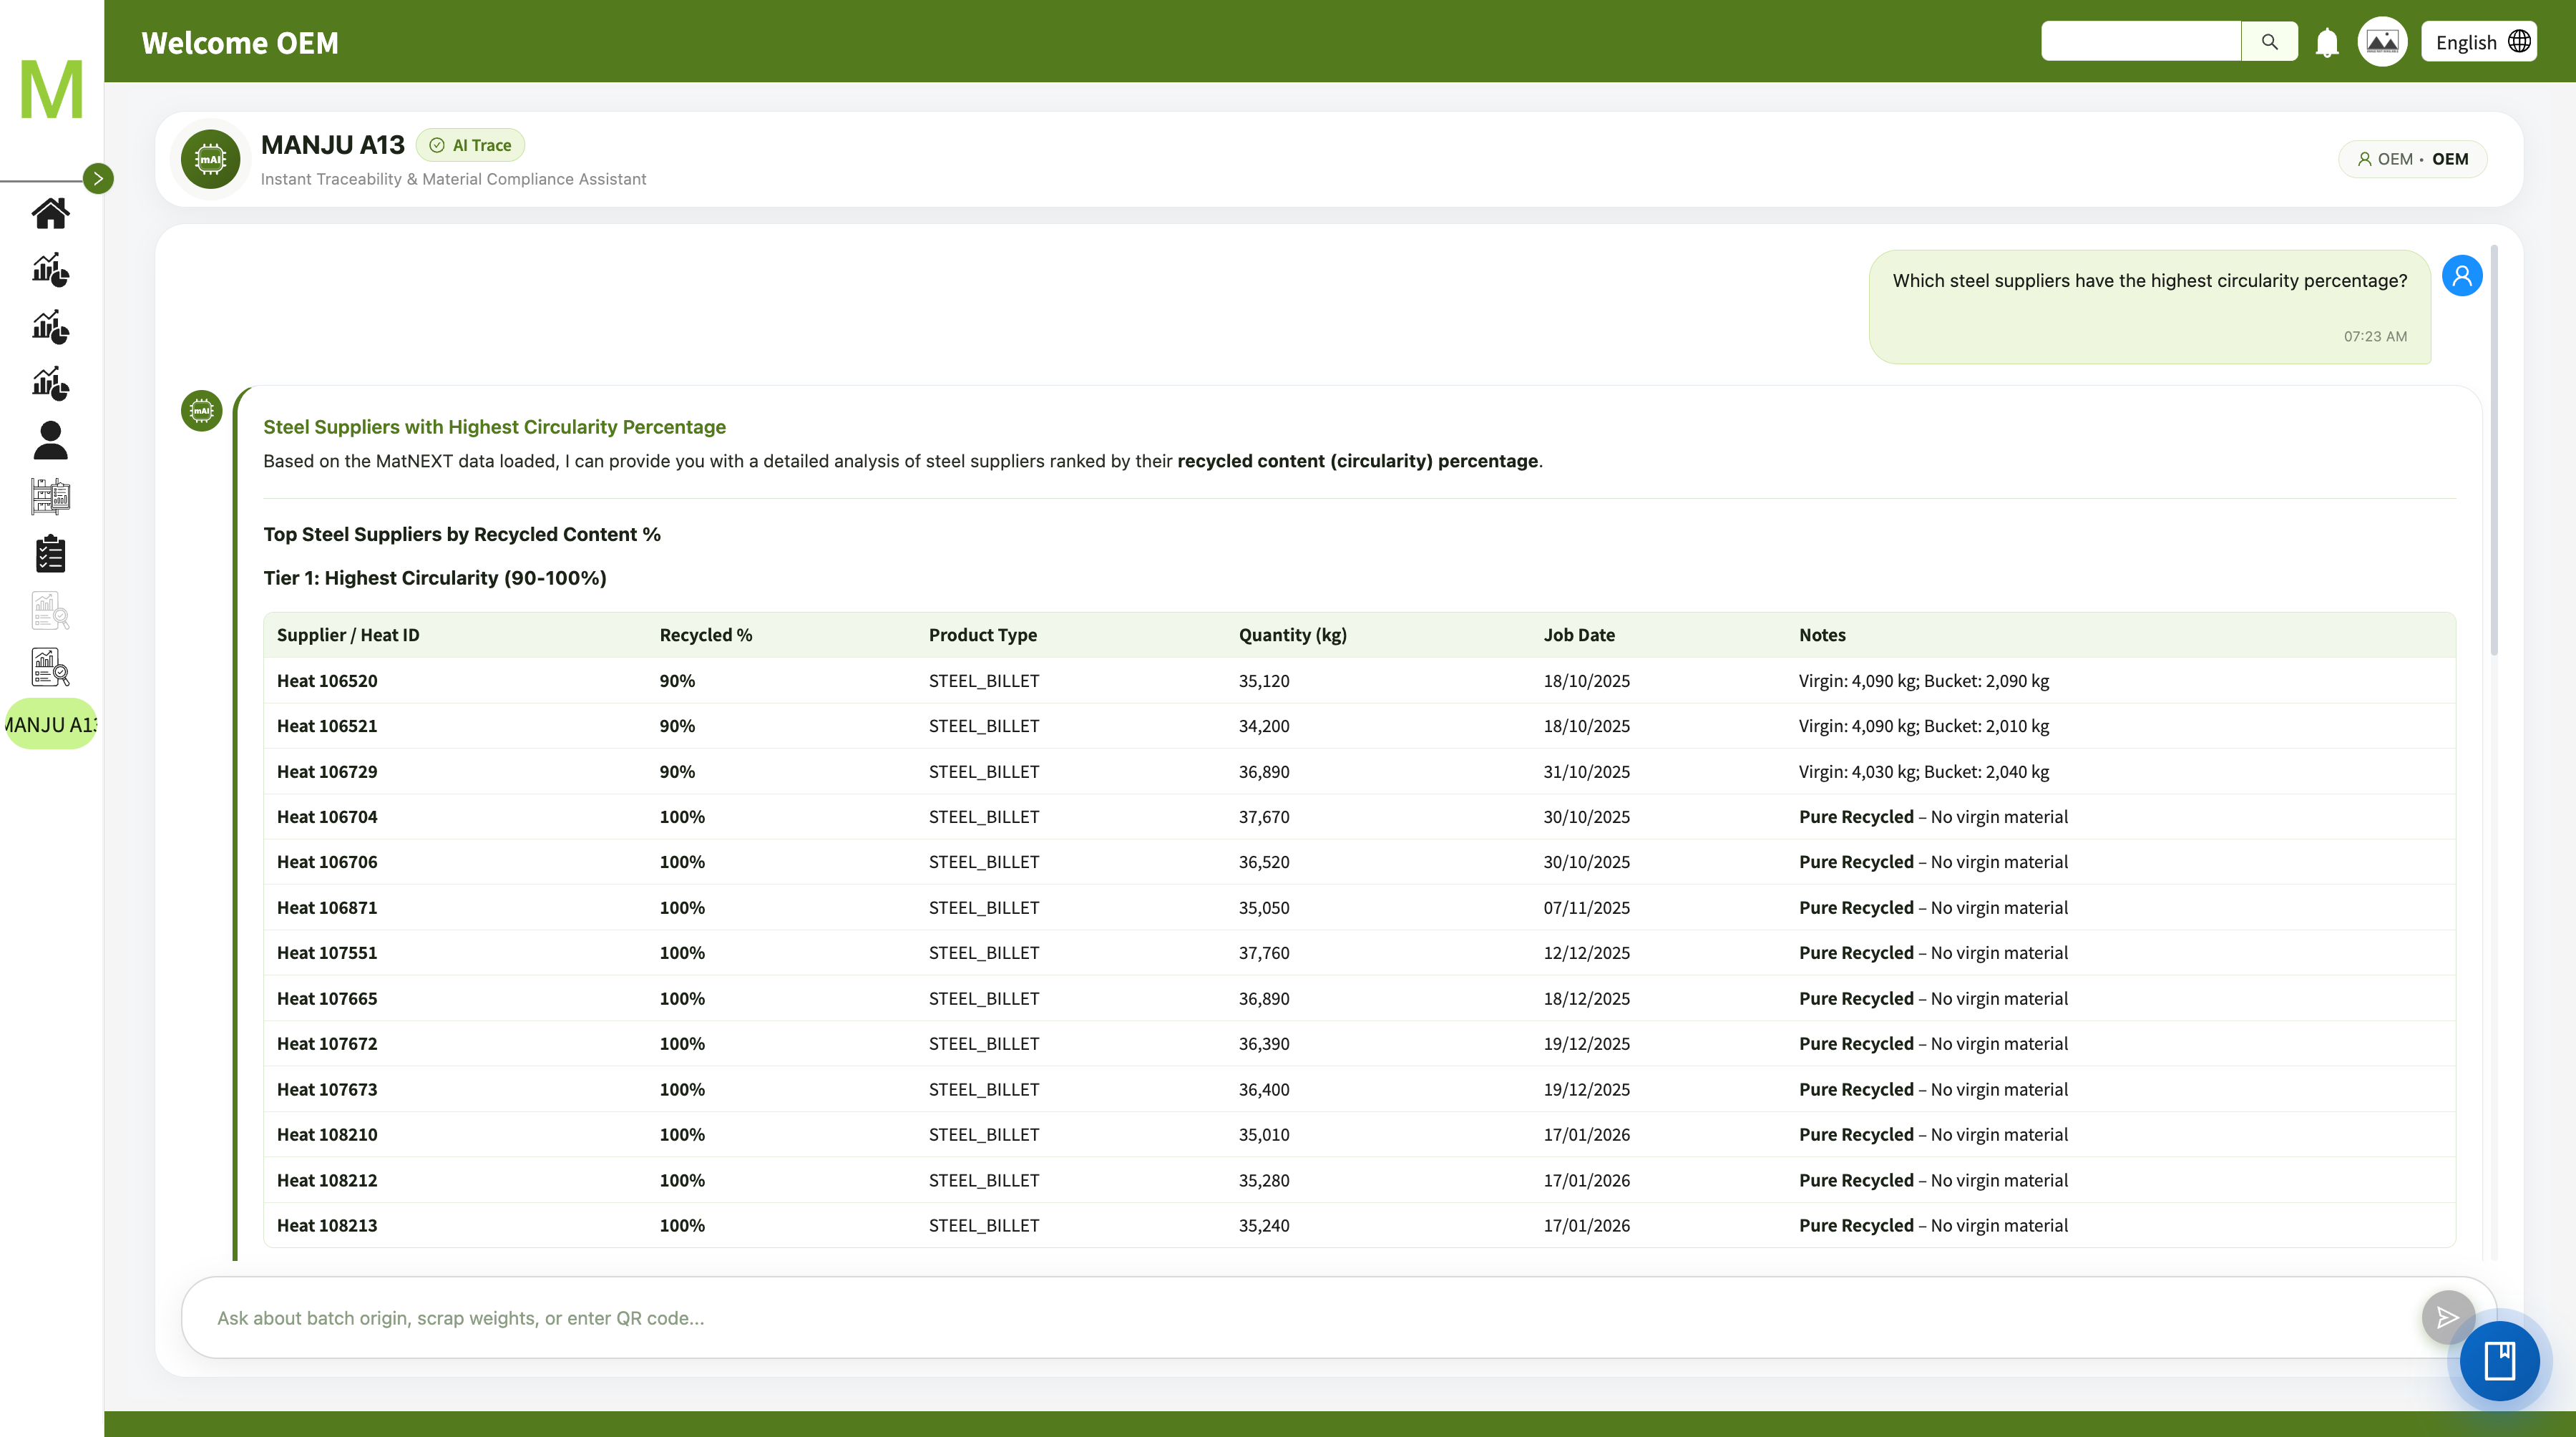The width and height of the screenshot is (2576, 1437).
Task: Open the second chart analytics sidebar icon
Action: click(50, 327)
